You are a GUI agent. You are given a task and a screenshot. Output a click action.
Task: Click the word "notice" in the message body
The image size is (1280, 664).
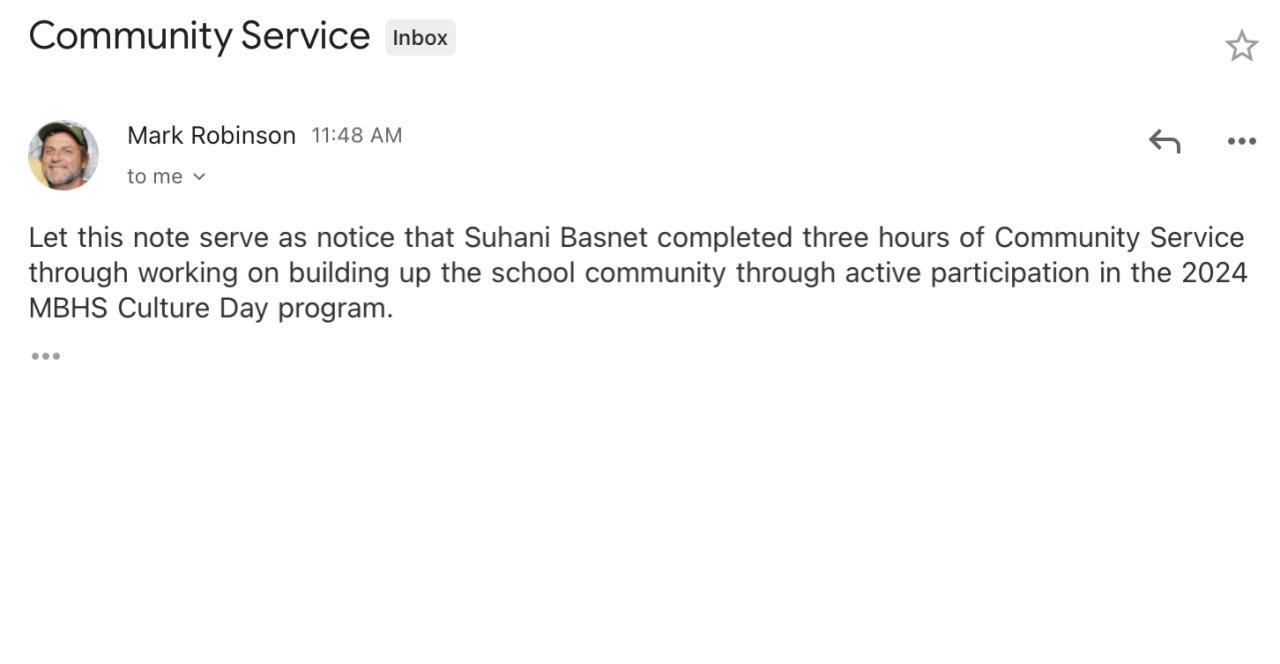355,238
